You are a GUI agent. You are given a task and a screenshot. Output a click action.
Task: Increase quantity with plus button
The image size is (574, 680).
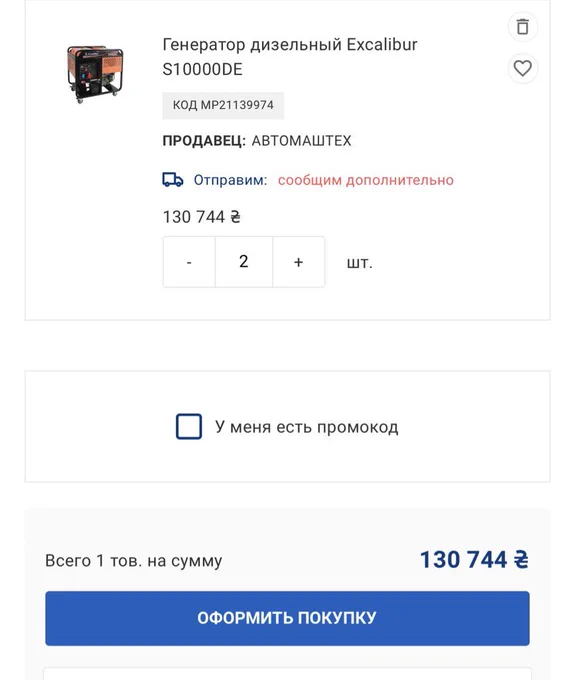coord(298,262)
